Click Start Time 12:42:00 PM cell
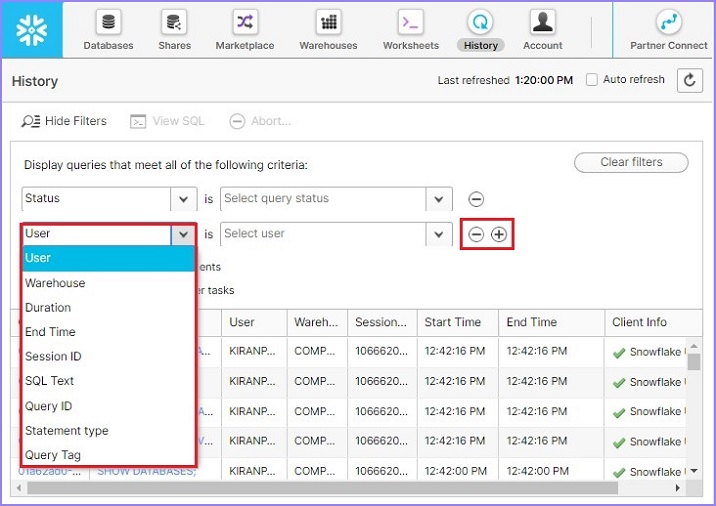 455,471
